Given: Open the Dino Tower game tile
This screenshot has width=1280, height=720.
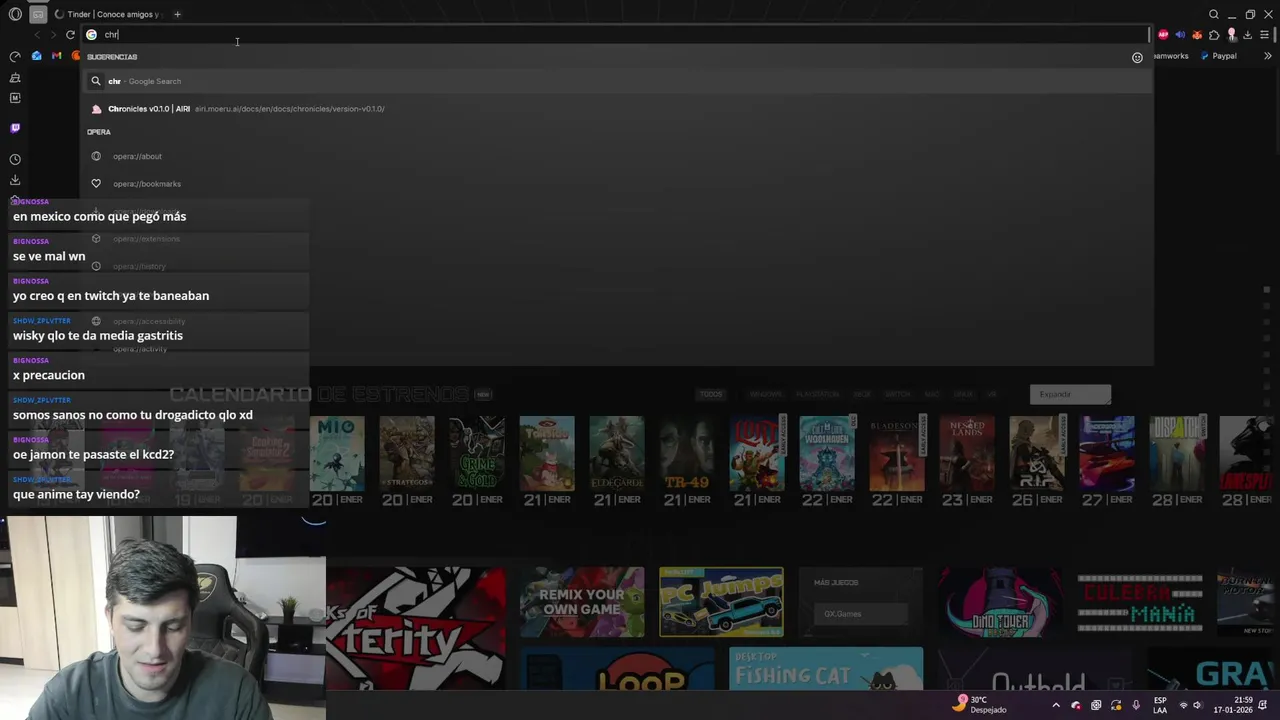Looking at the screenshot, I should point(1000,602).
